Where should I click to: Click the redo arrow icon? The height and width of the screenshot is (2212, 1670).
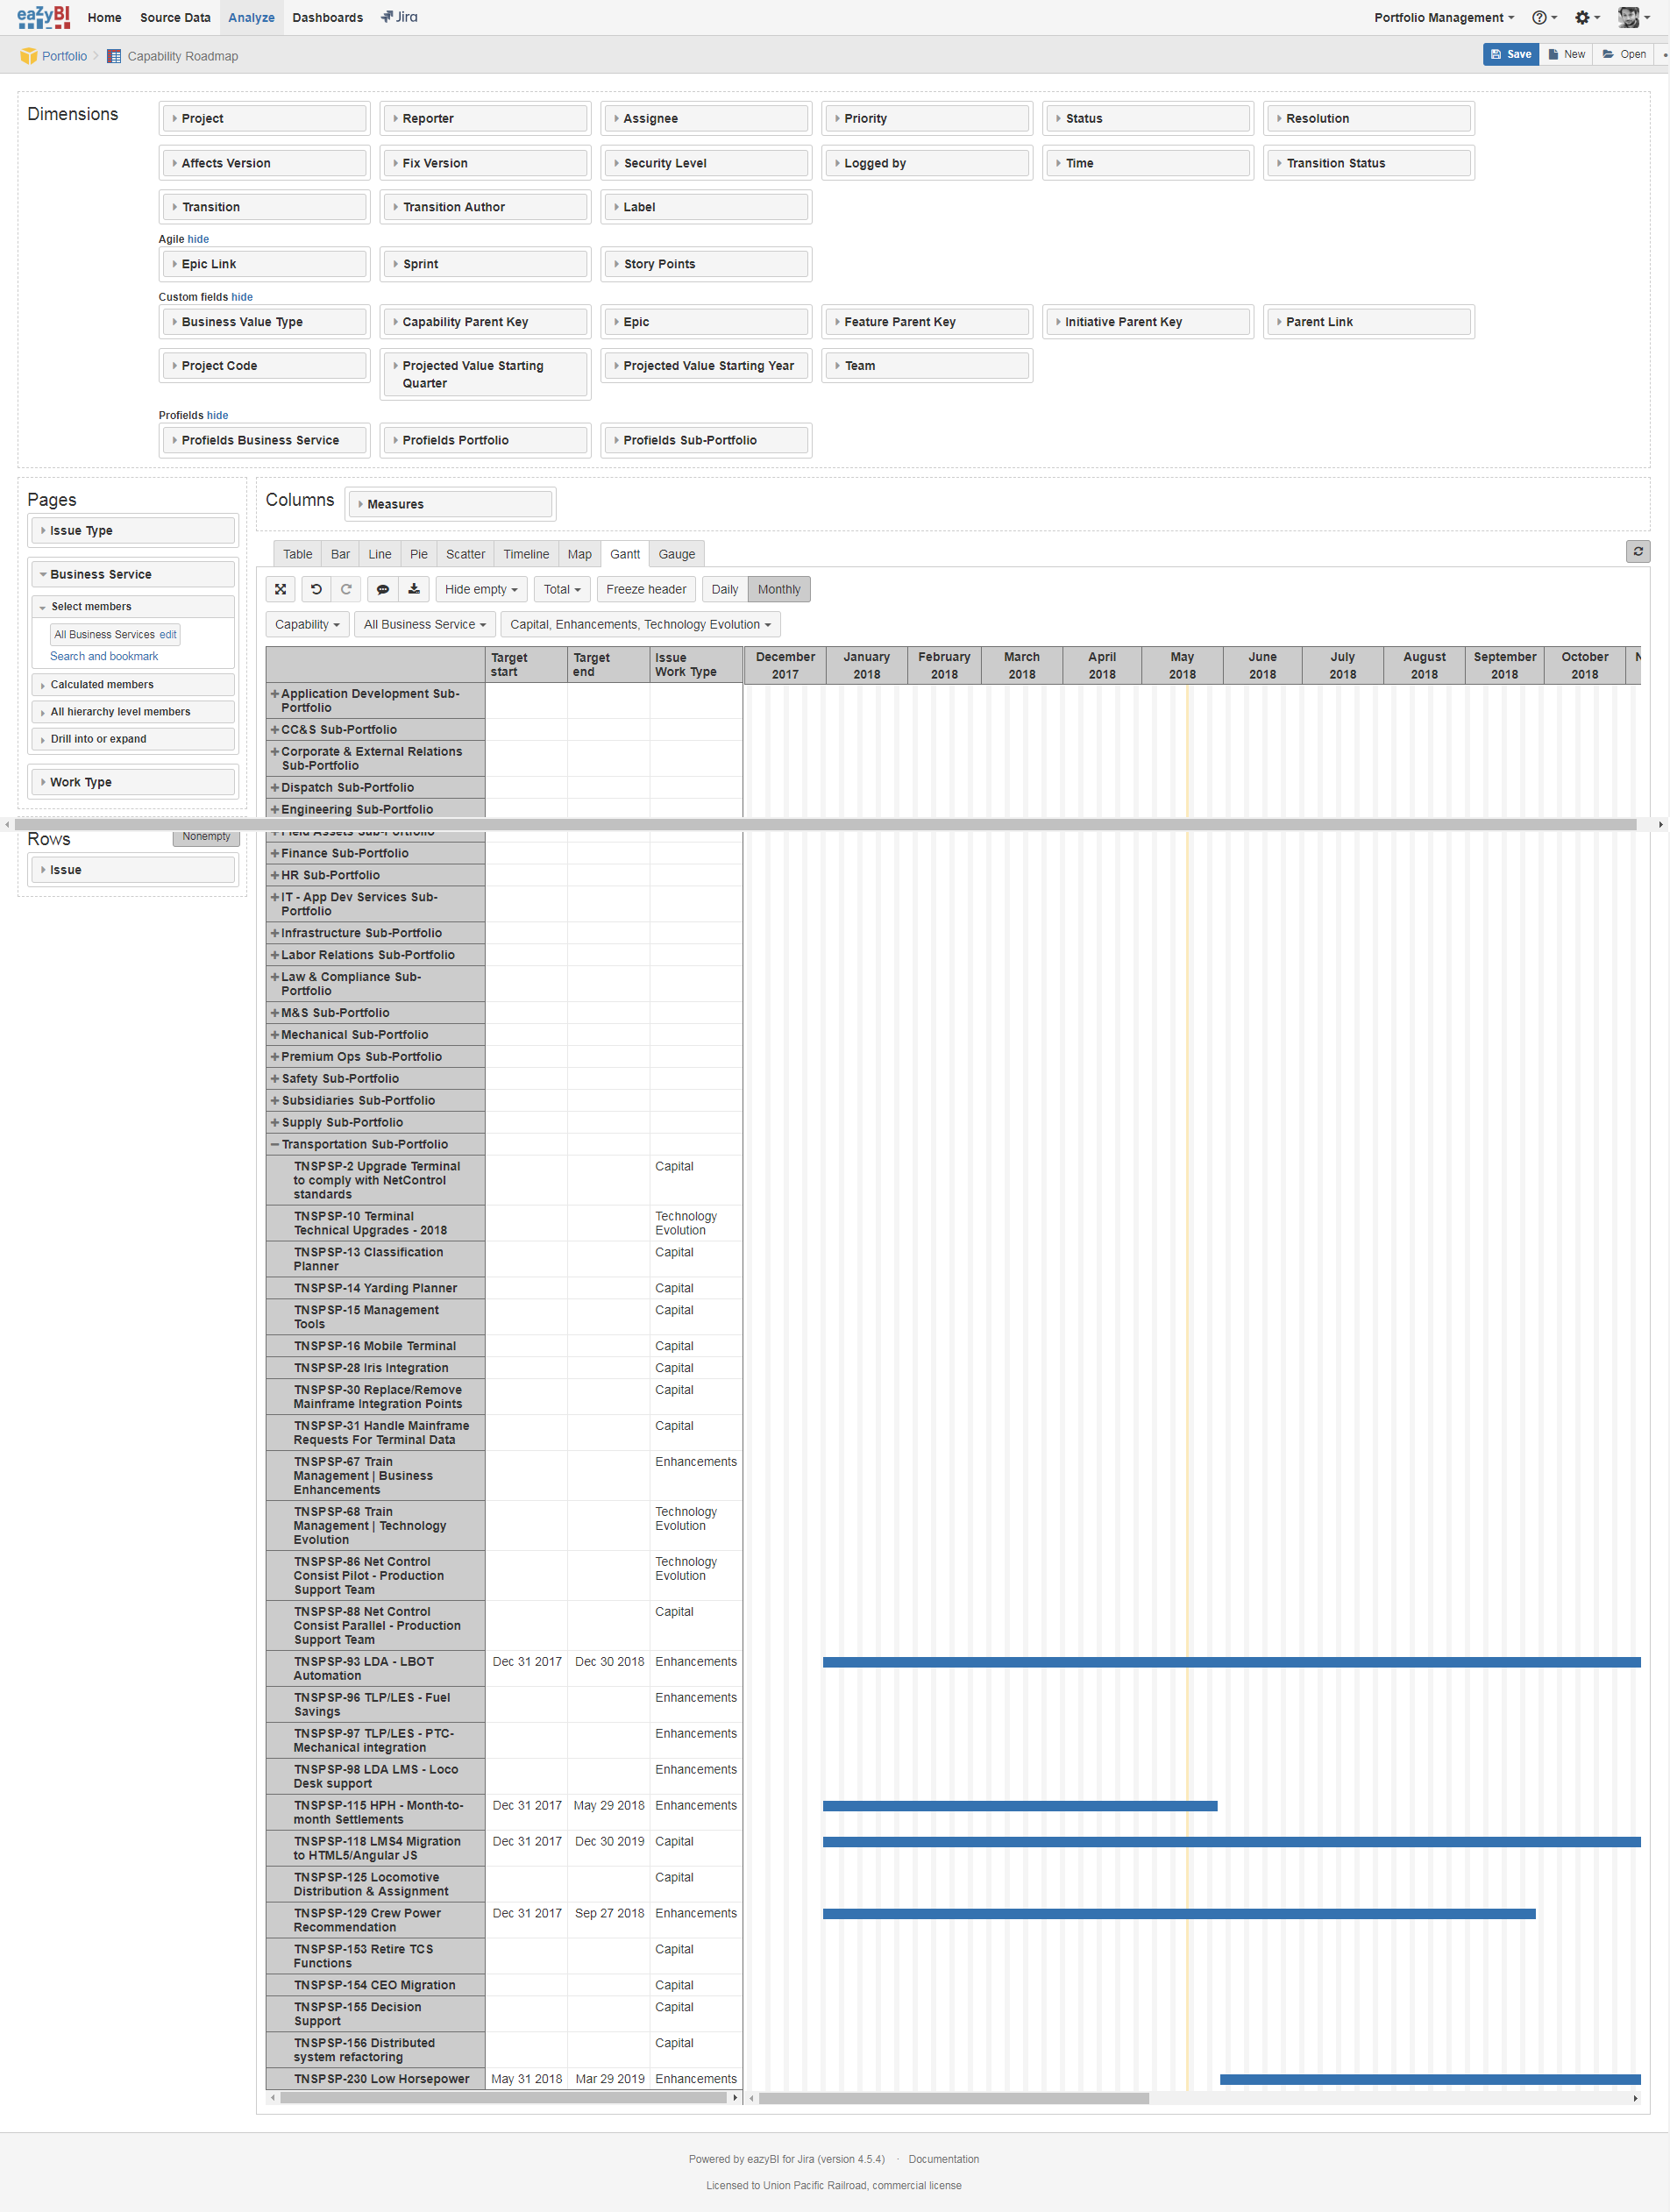[x=346, y=589]
